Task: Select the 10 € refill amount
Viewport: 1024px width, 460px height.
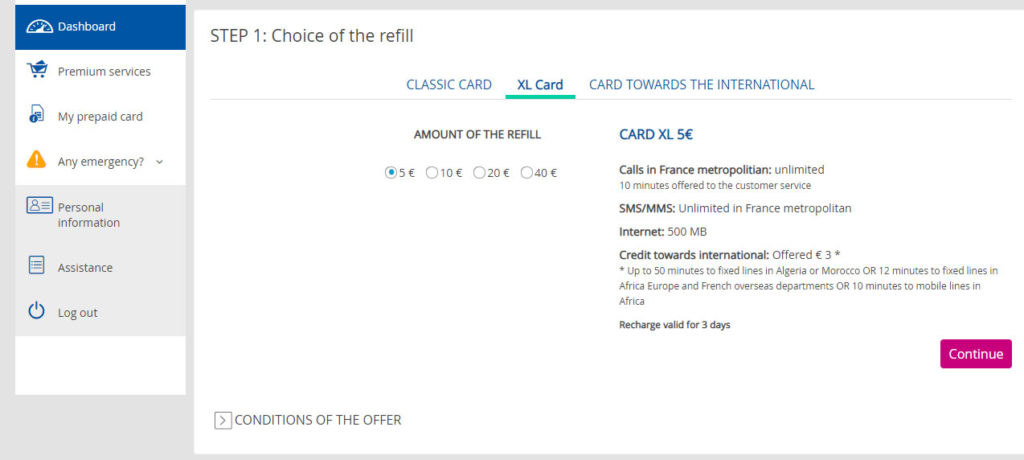Action: [x=431, y=173]
